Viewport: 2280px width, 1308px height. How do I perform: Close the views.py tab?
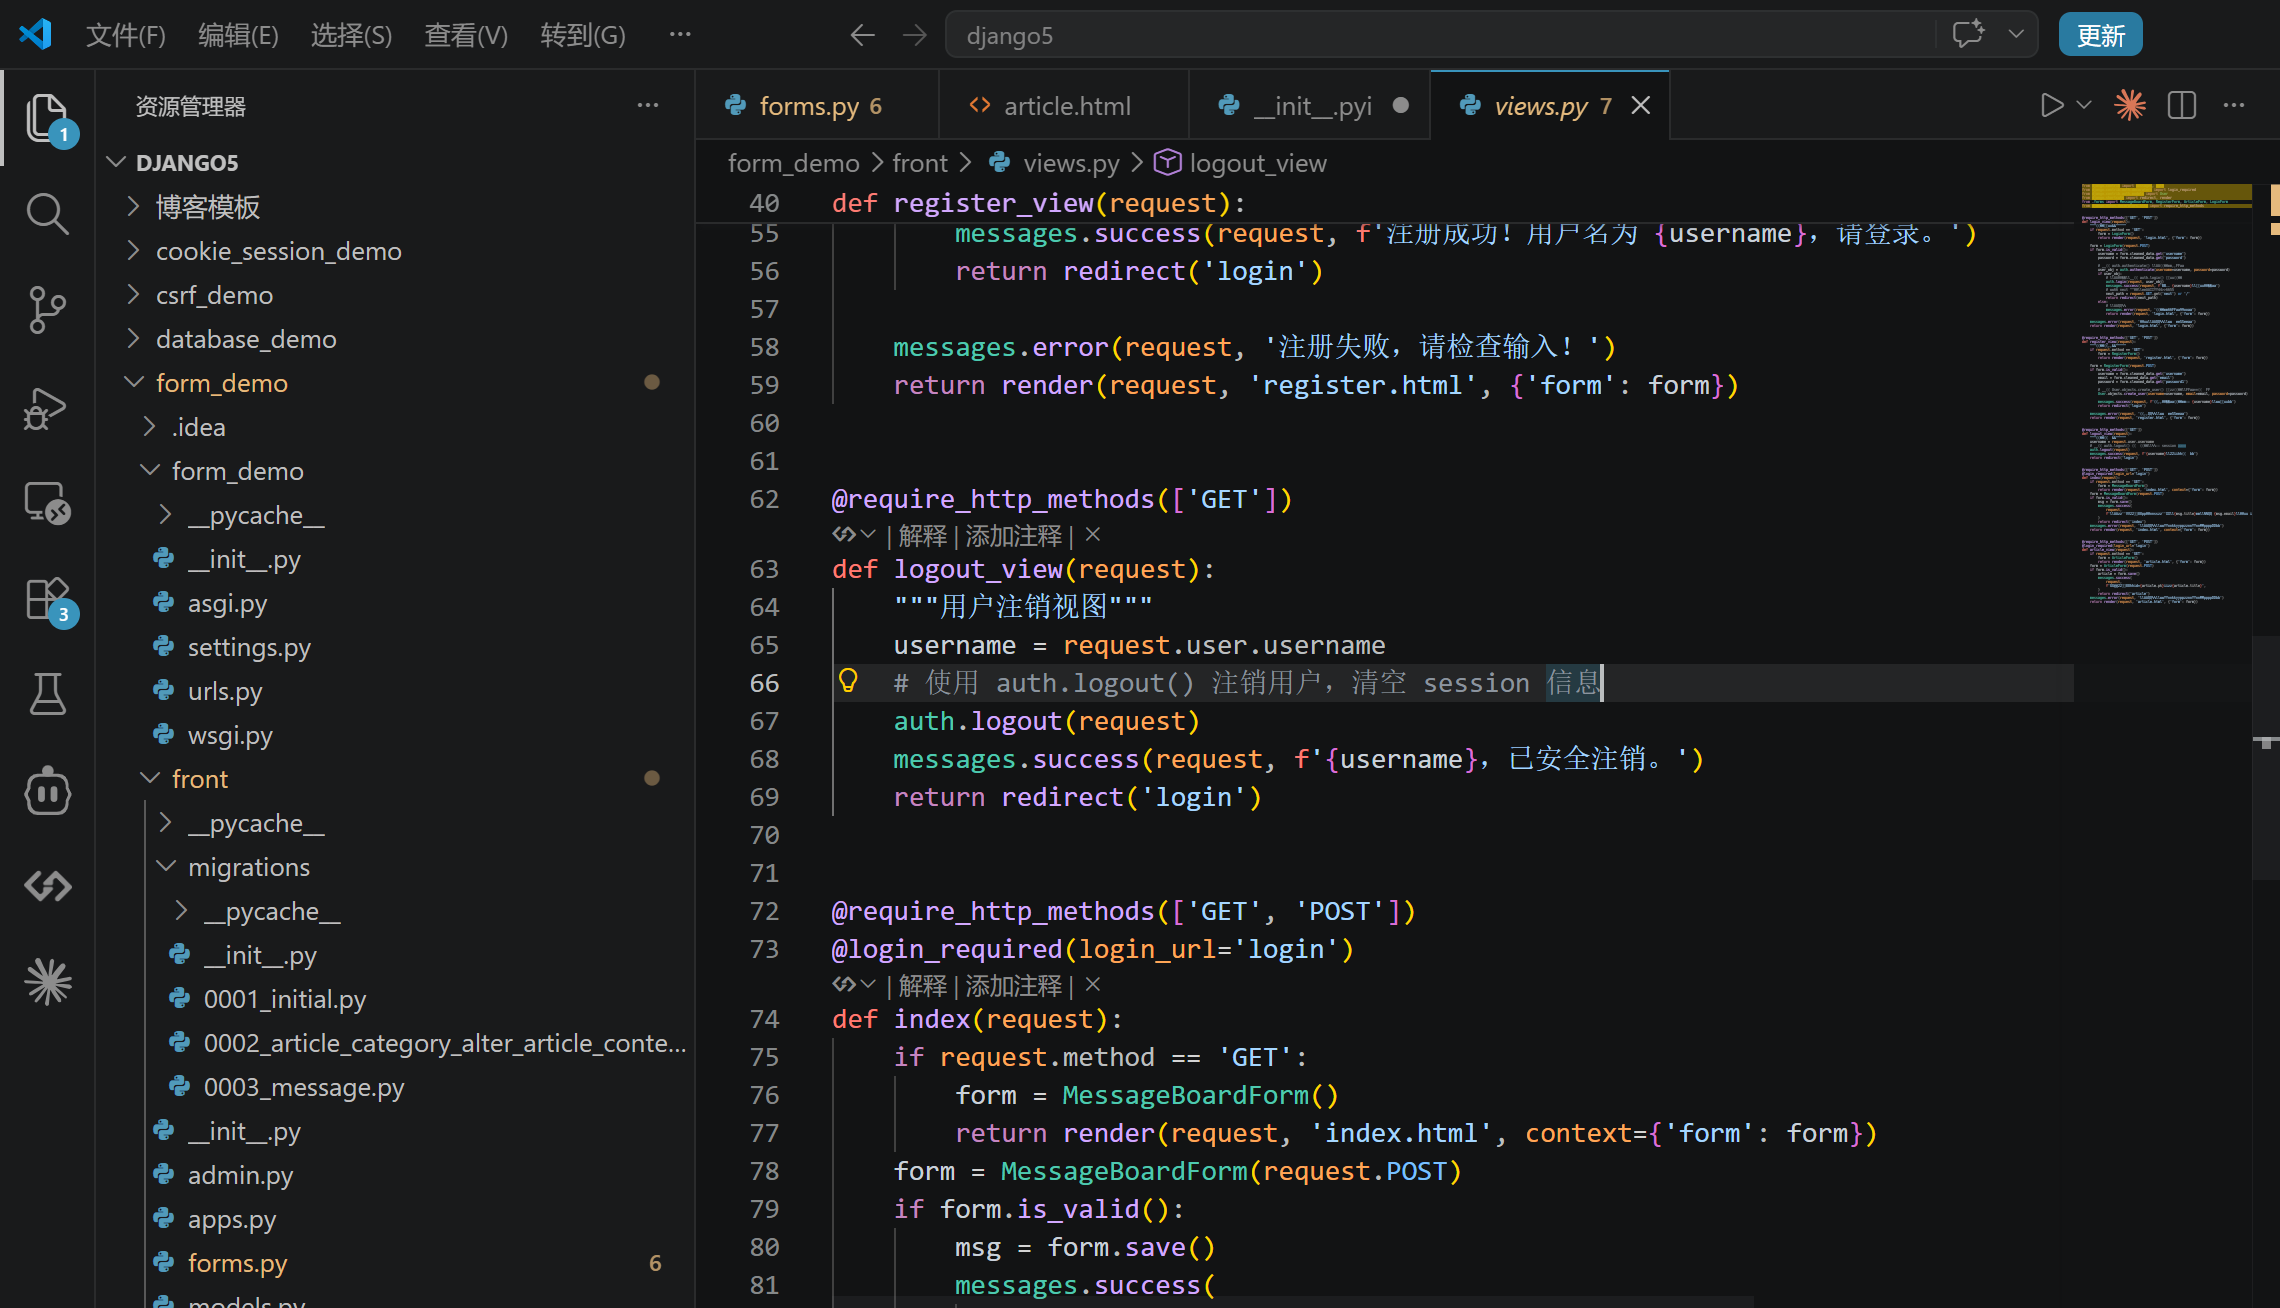point(1641,106)
